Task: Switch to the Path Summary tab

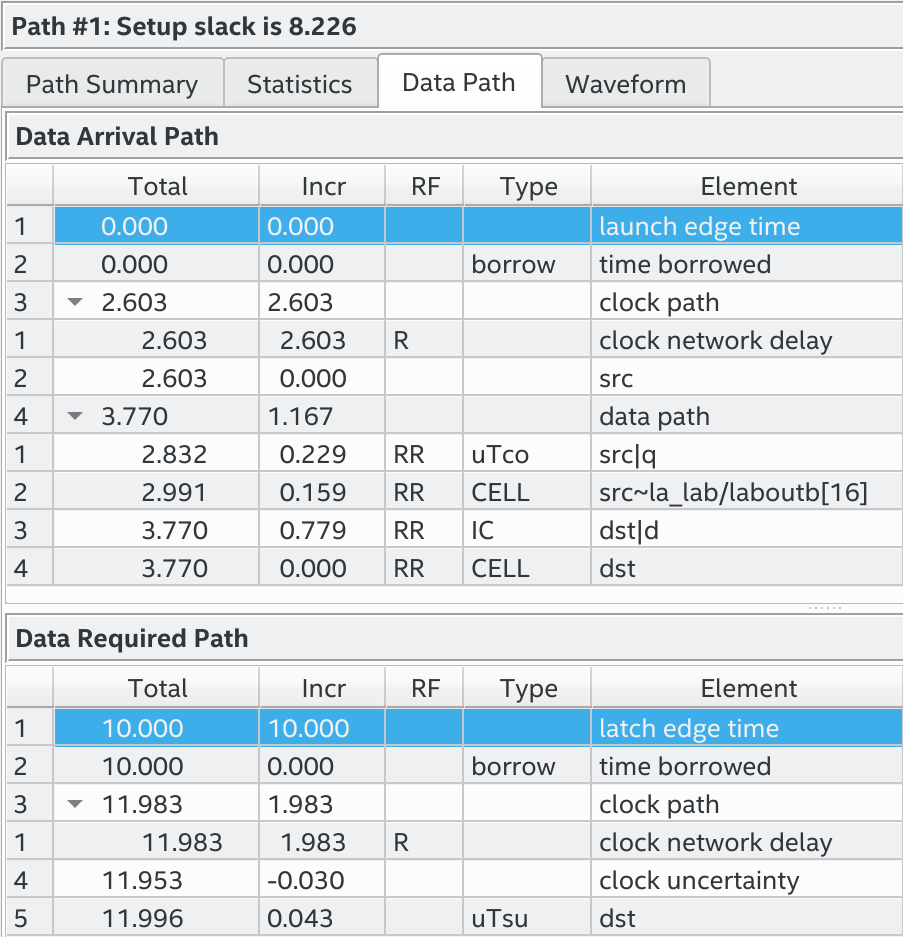Action: [112, 84]
